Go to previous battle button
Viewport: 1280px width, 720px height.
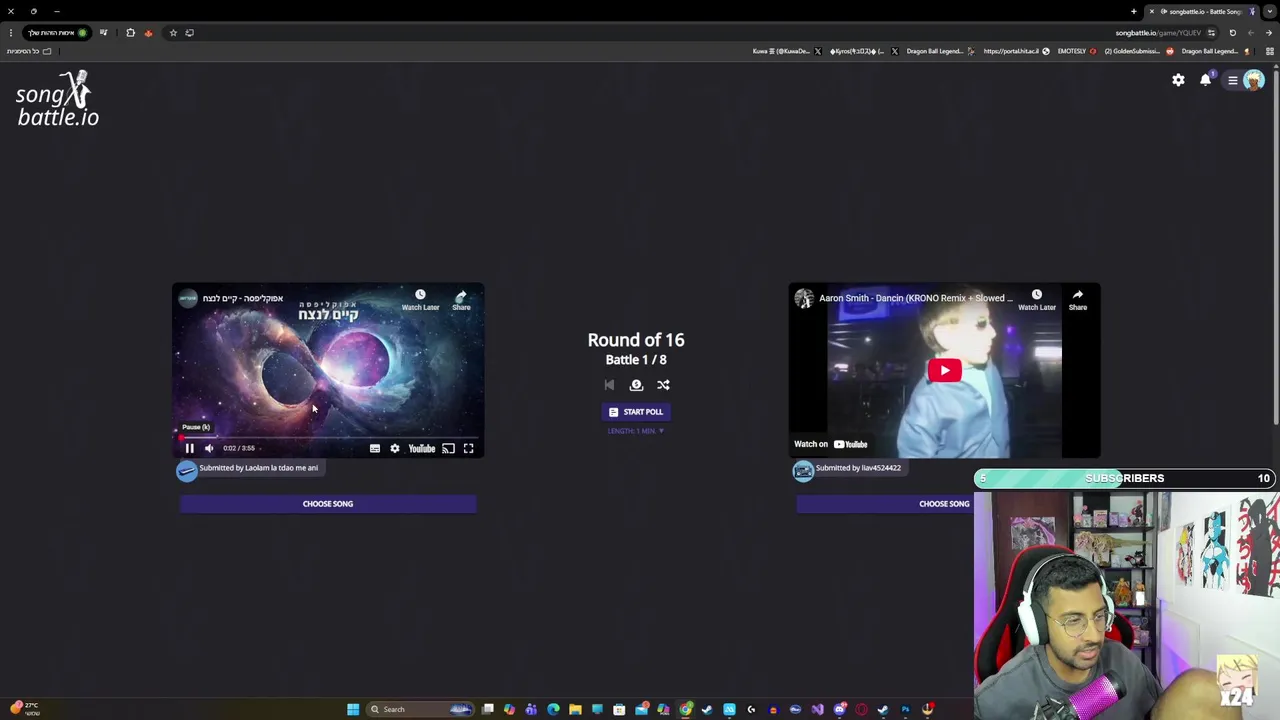609,385
